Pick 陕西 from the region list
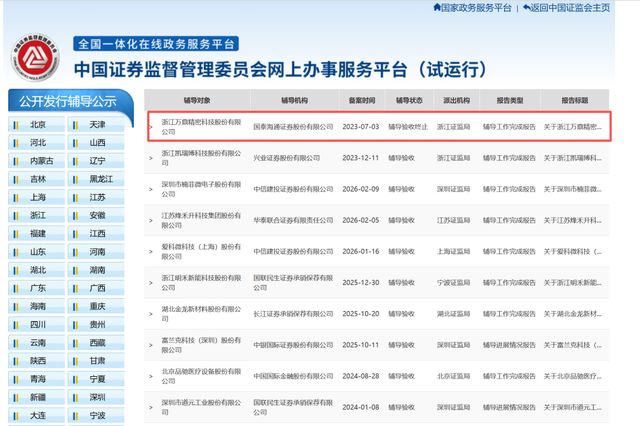The image size is (640, 426). click(x=36, y=361)
